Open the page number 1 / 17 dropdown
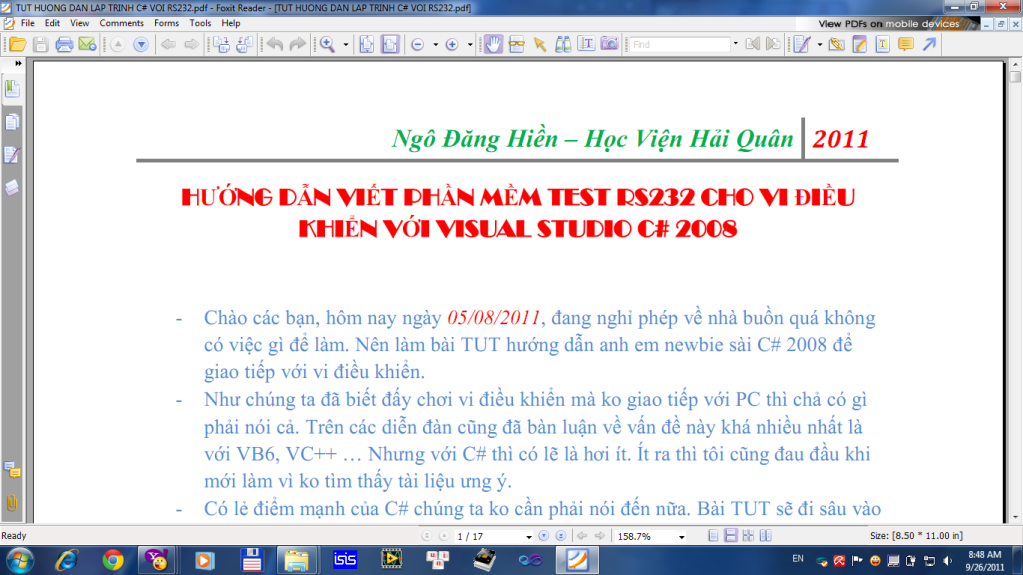Image resolution: width=1023 pixels, height=575 pixels. (x=528, y=536)
